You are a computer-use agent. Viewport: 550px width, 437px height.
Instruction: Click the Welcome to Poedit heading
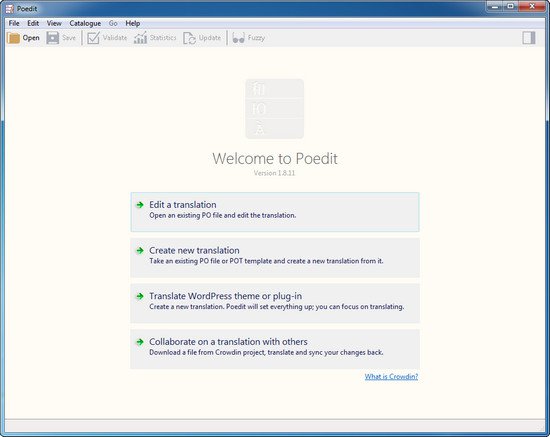pos(275,159)
